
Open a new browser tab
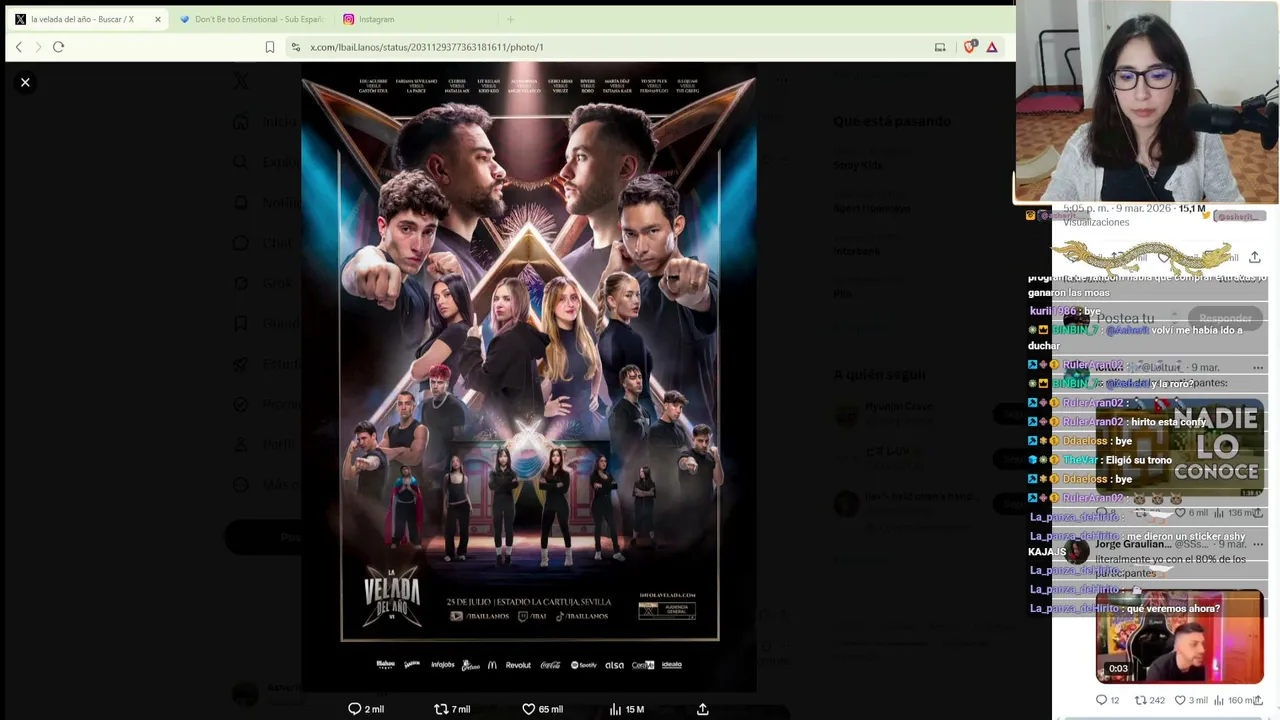pos(510,19)
